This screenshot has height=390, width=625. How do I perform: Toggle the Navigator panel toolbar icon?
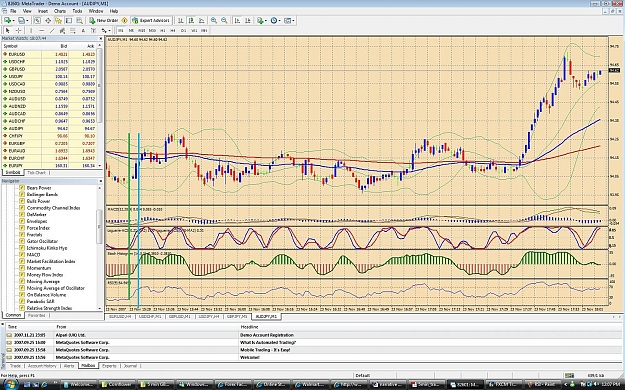point(58,20)
